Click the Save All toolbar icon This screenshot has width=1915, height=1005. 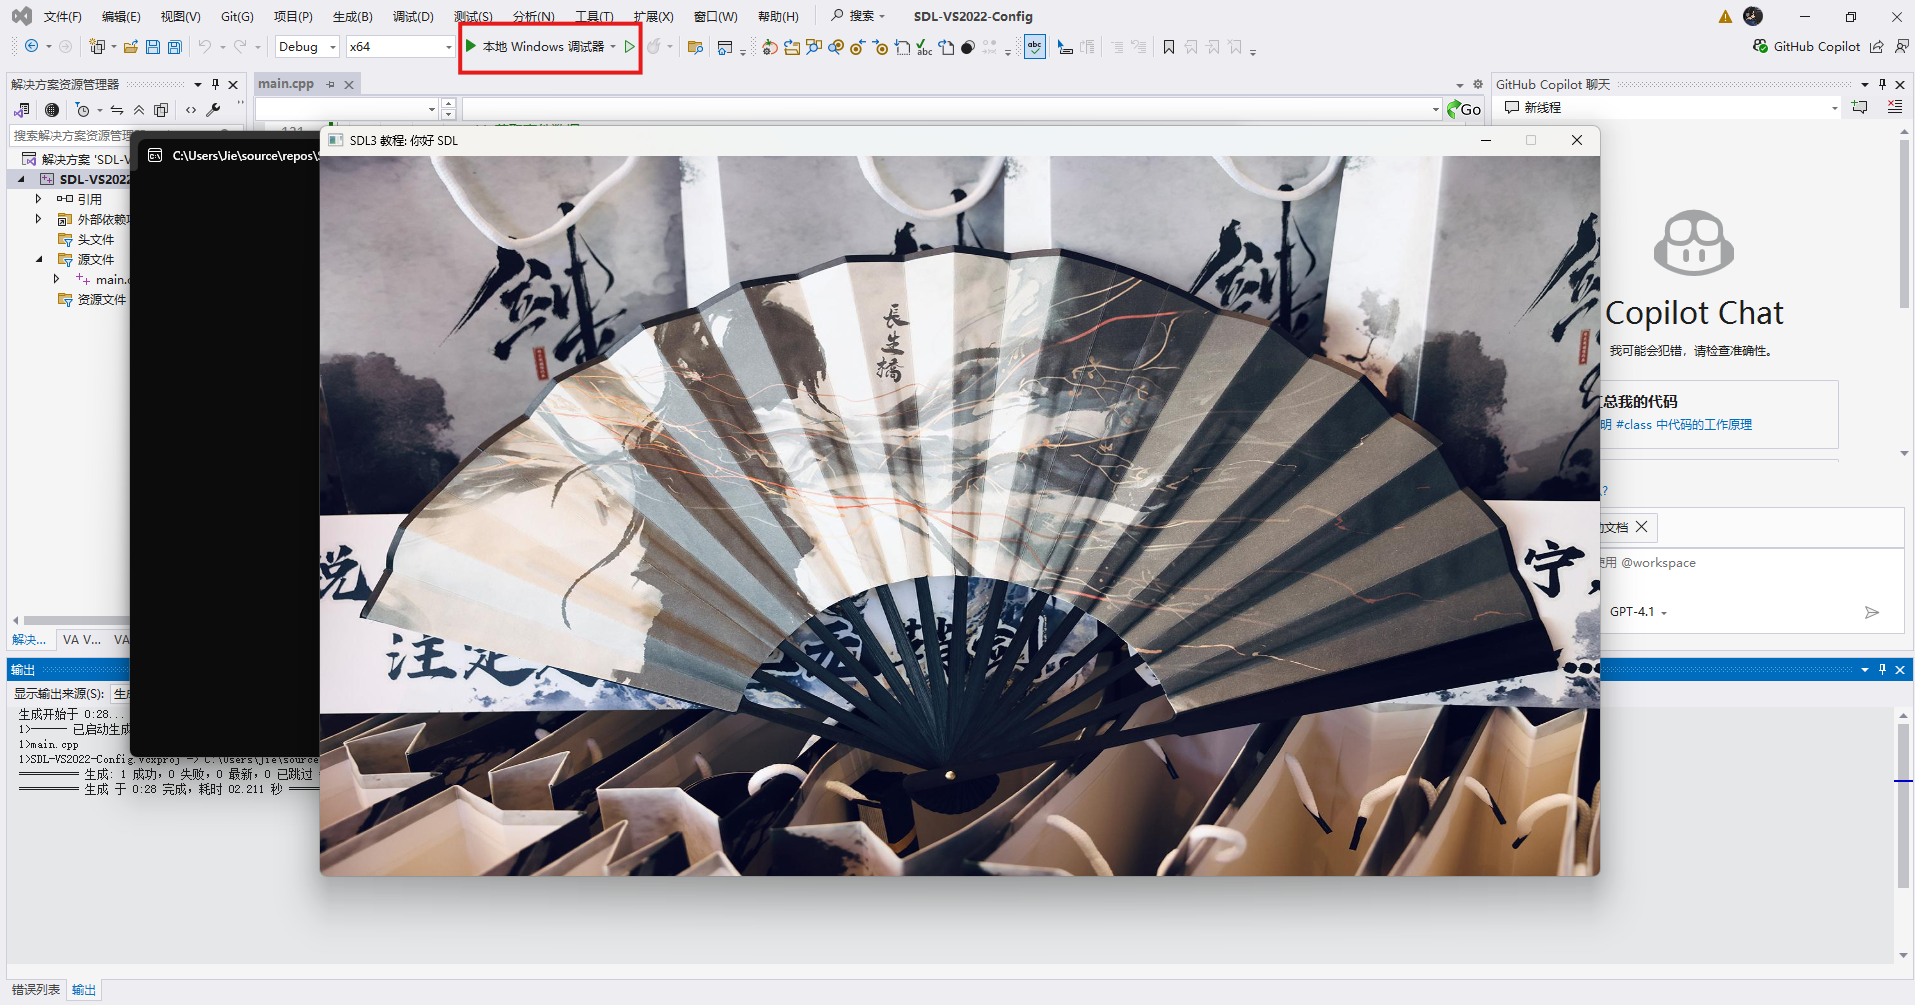click(x=175, y=46)
